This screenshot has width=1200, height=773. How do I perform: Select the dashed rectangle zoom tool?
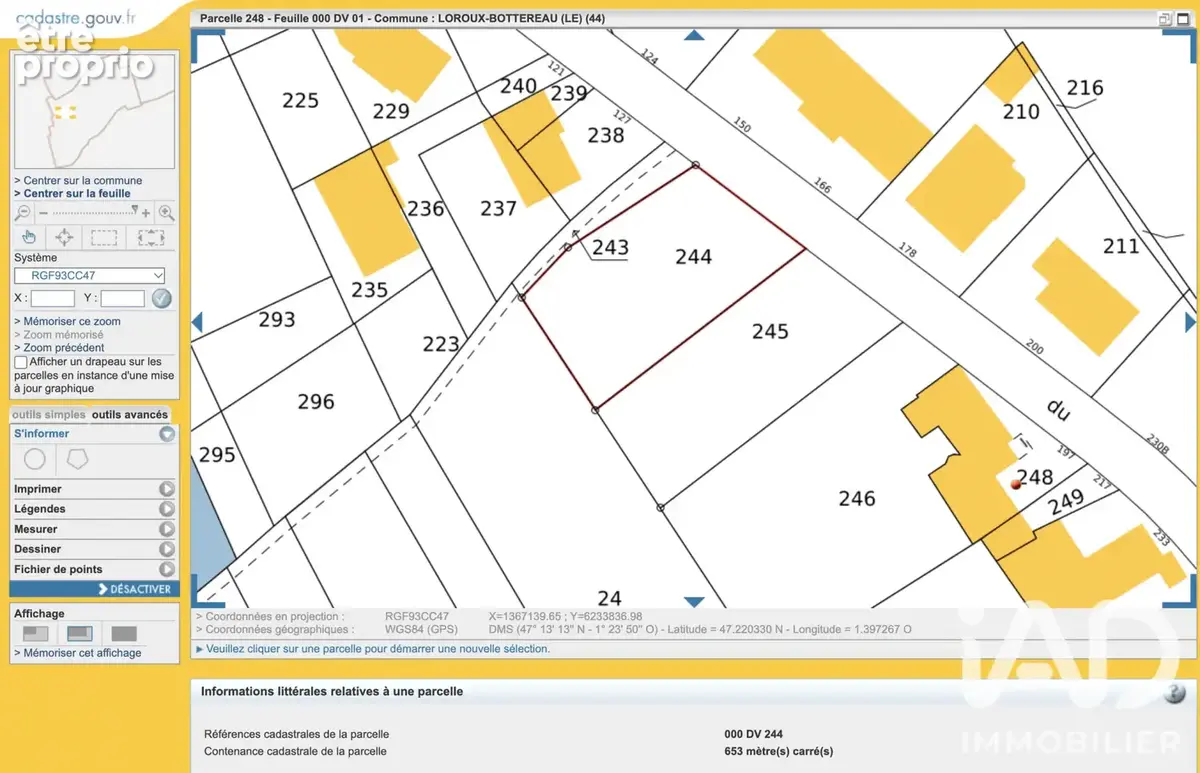pyautogui.click(x=104, y=238)
